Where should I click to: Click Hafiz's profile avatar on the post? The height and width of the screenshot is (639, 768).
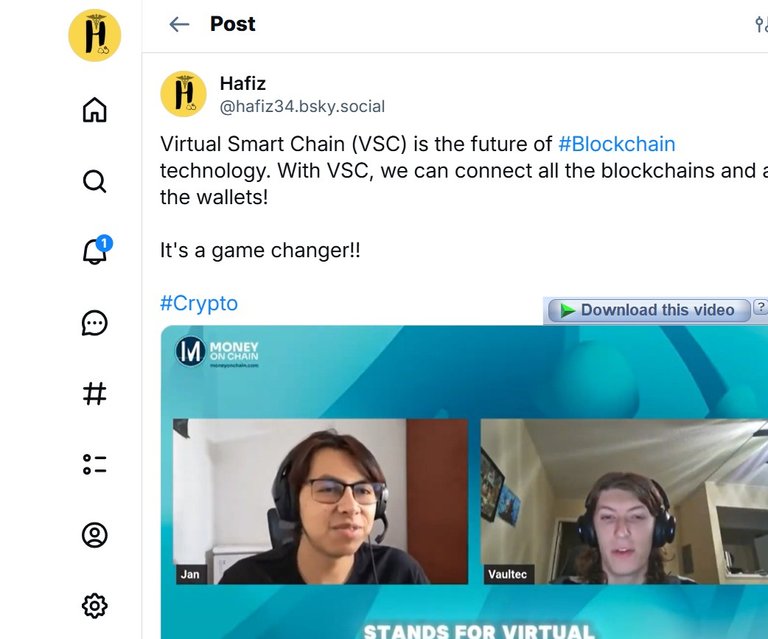pos(184,94)
